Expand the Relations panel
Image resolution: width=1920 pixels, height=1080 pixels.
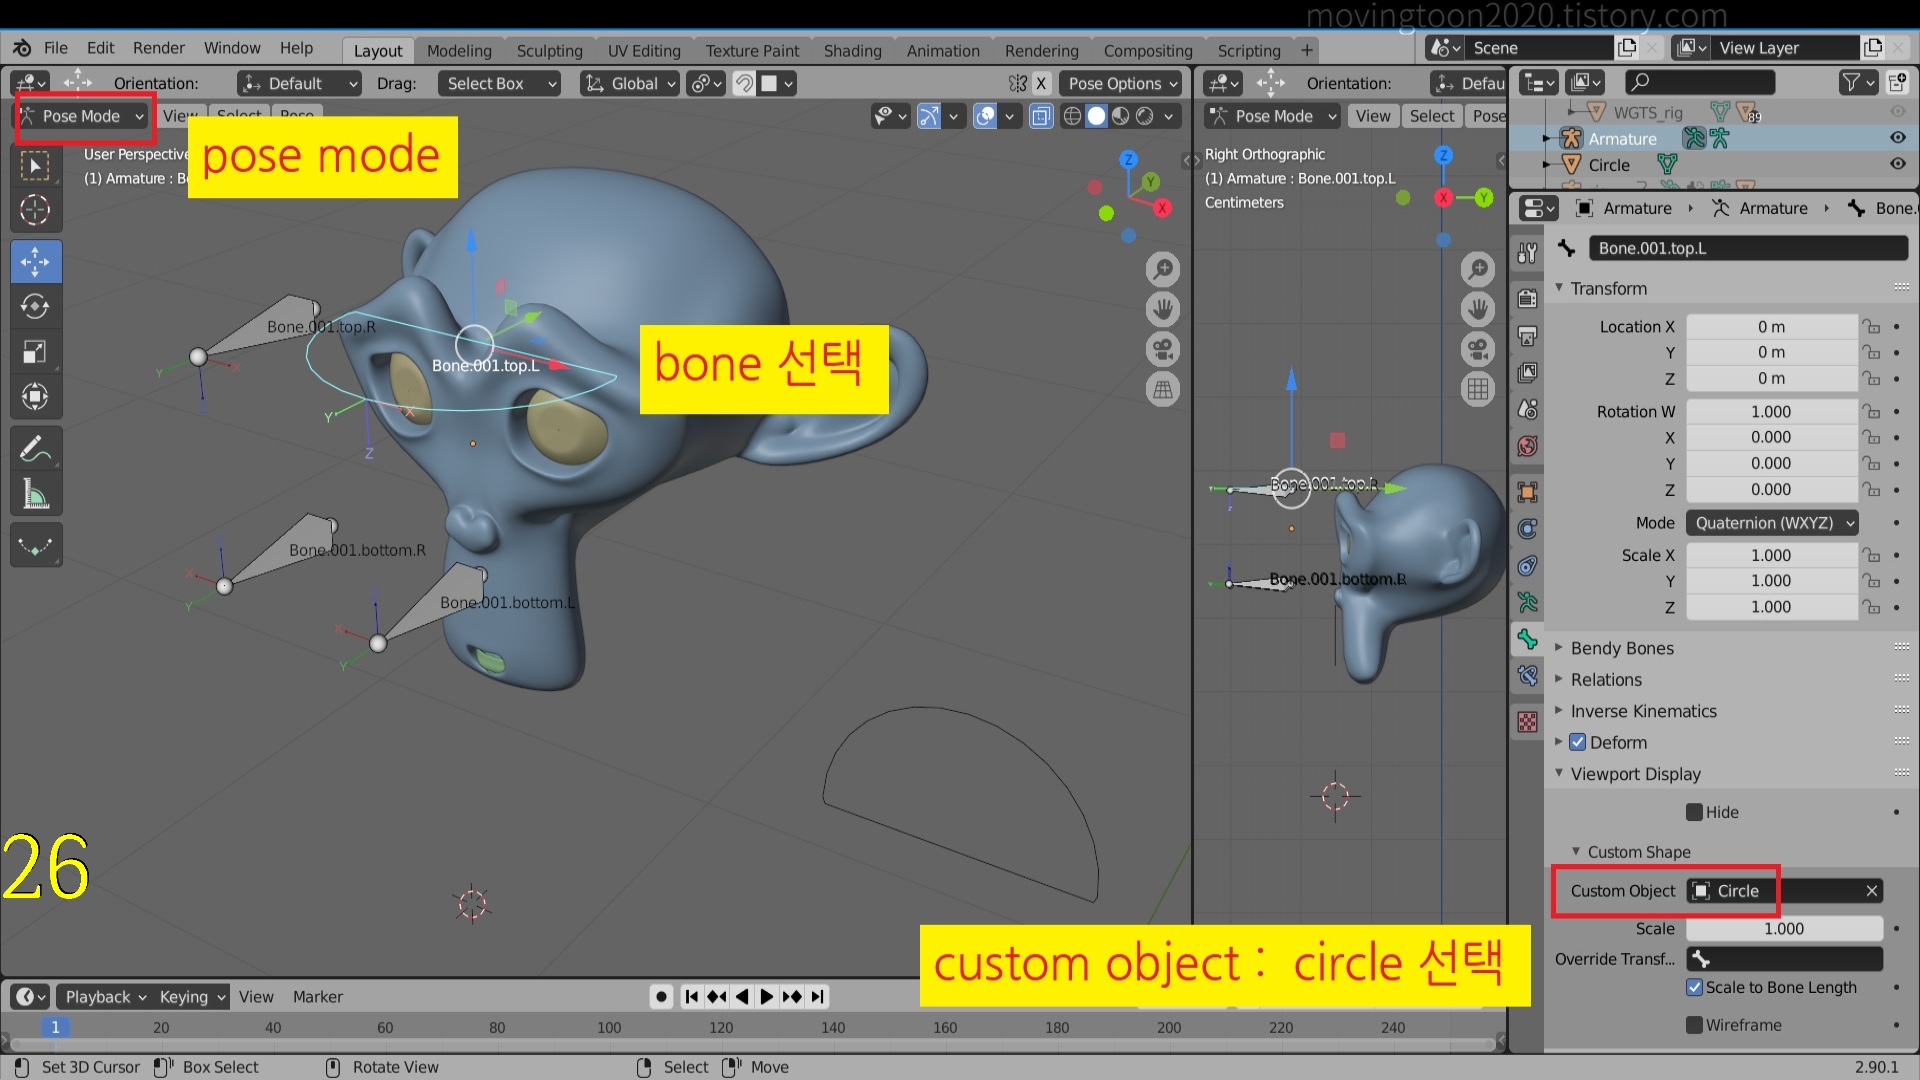1606,679
